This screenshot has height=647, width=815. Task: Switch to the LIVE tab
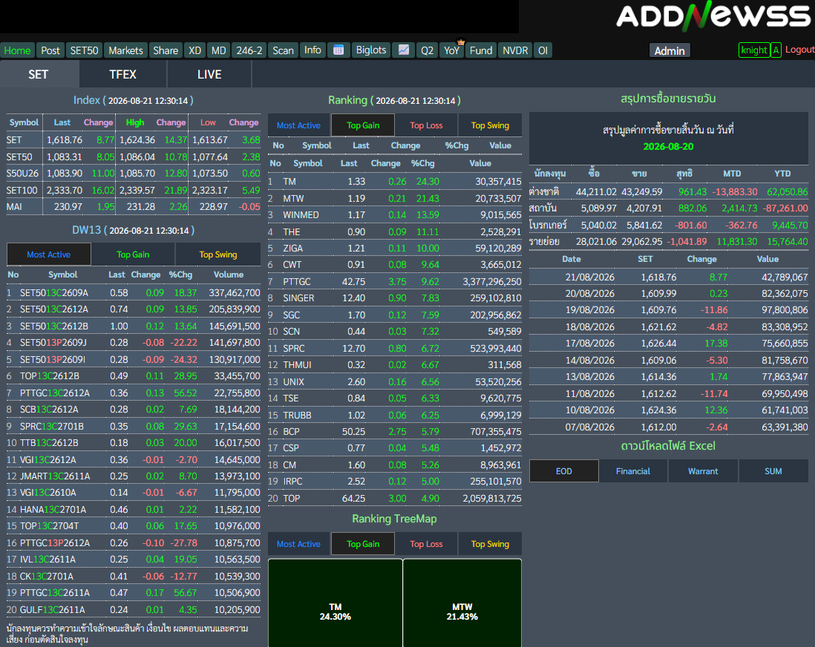(x=209, y=74)
